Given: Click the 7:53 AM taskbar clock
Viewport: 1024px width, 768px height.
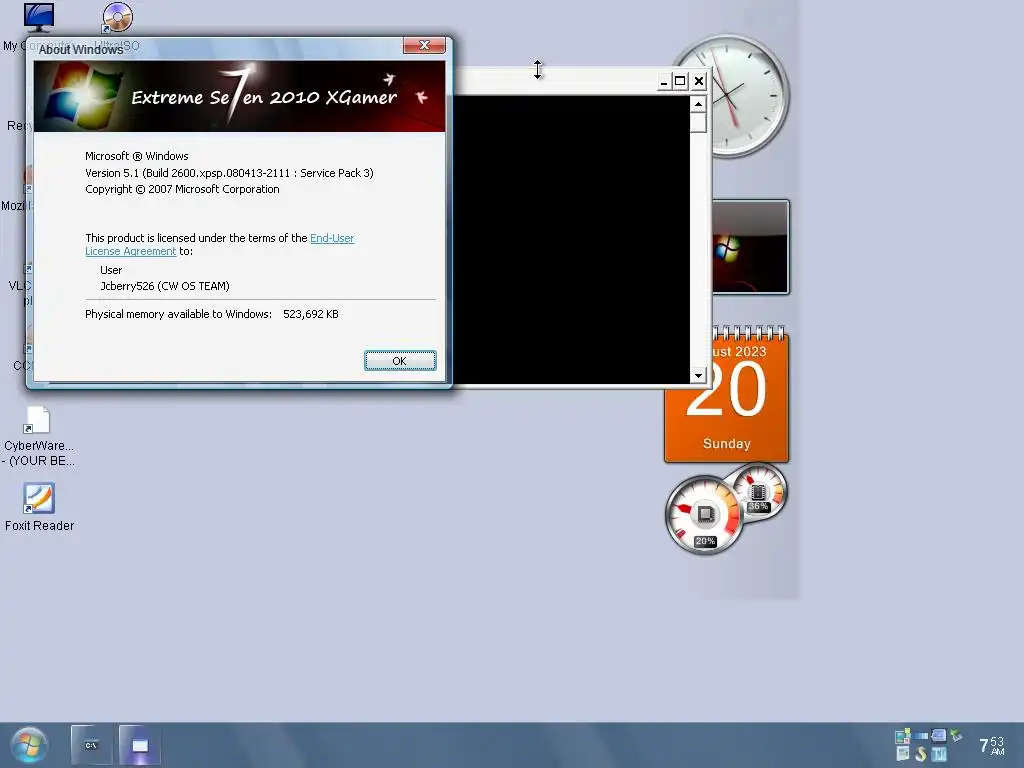Looking at the screenshot, I should click(992, 745).
